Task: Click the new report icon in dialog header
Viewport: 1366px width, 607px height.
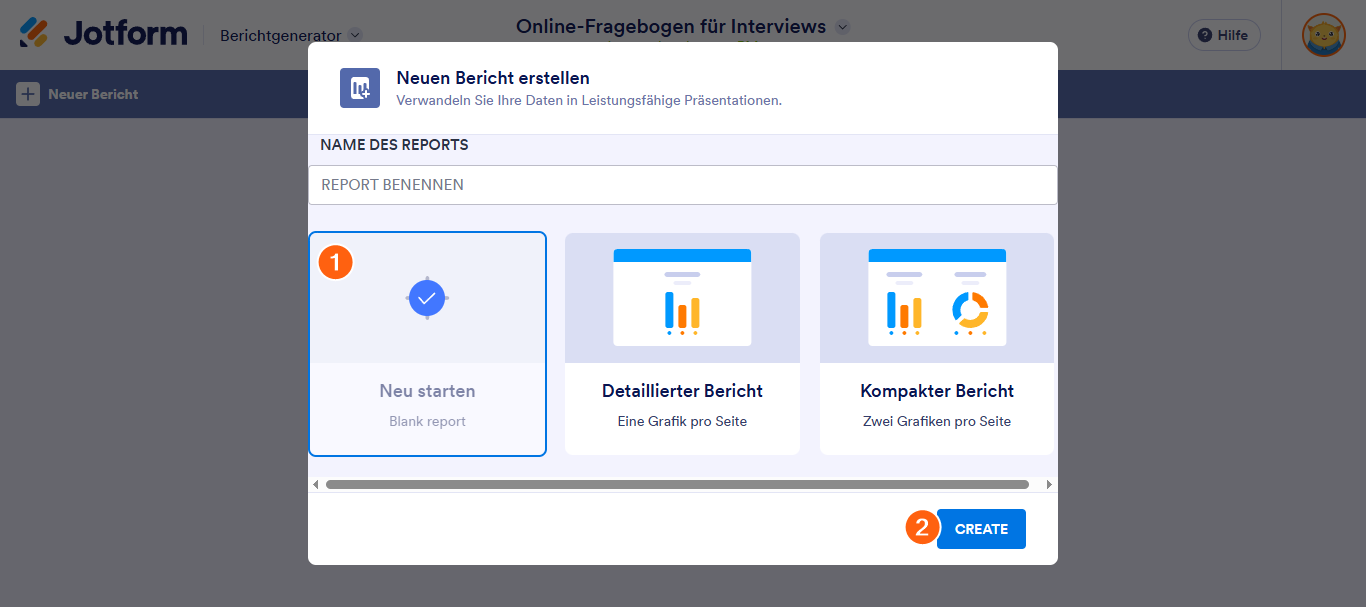Action: point(360,88)
